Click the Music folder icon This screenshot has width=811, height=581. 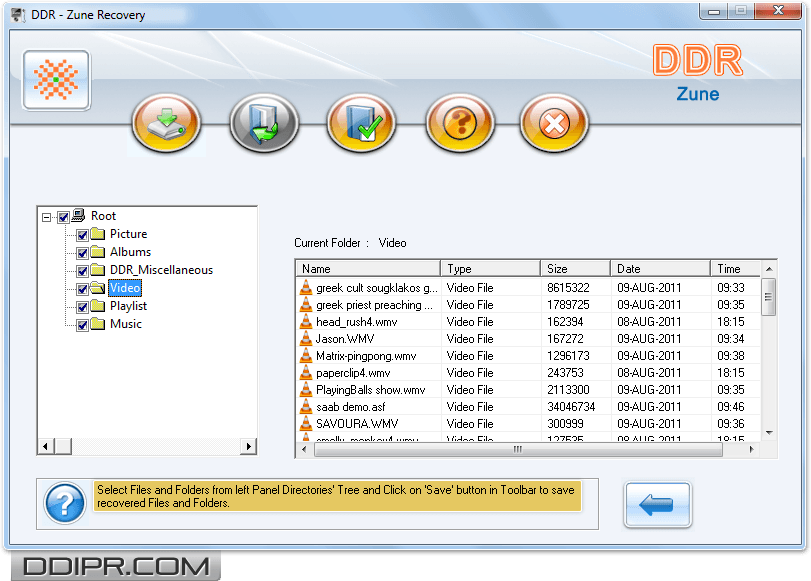(x=98, y=324)
